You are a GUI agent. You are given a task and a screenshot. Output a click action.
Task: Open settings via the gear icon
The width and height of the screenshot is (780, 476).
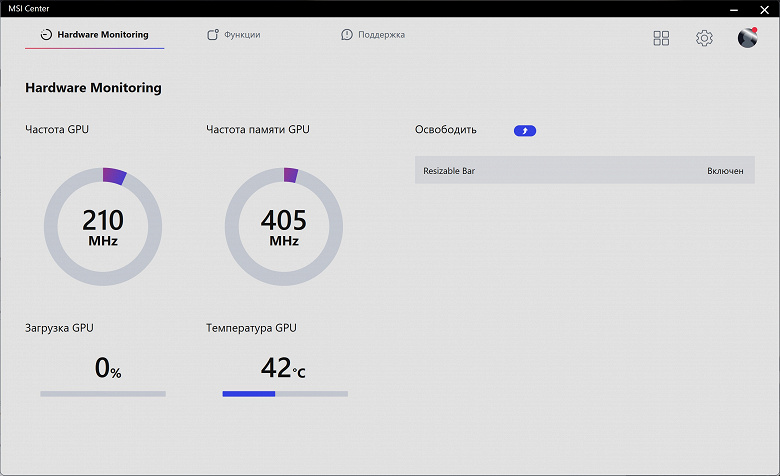pos(704,38)
